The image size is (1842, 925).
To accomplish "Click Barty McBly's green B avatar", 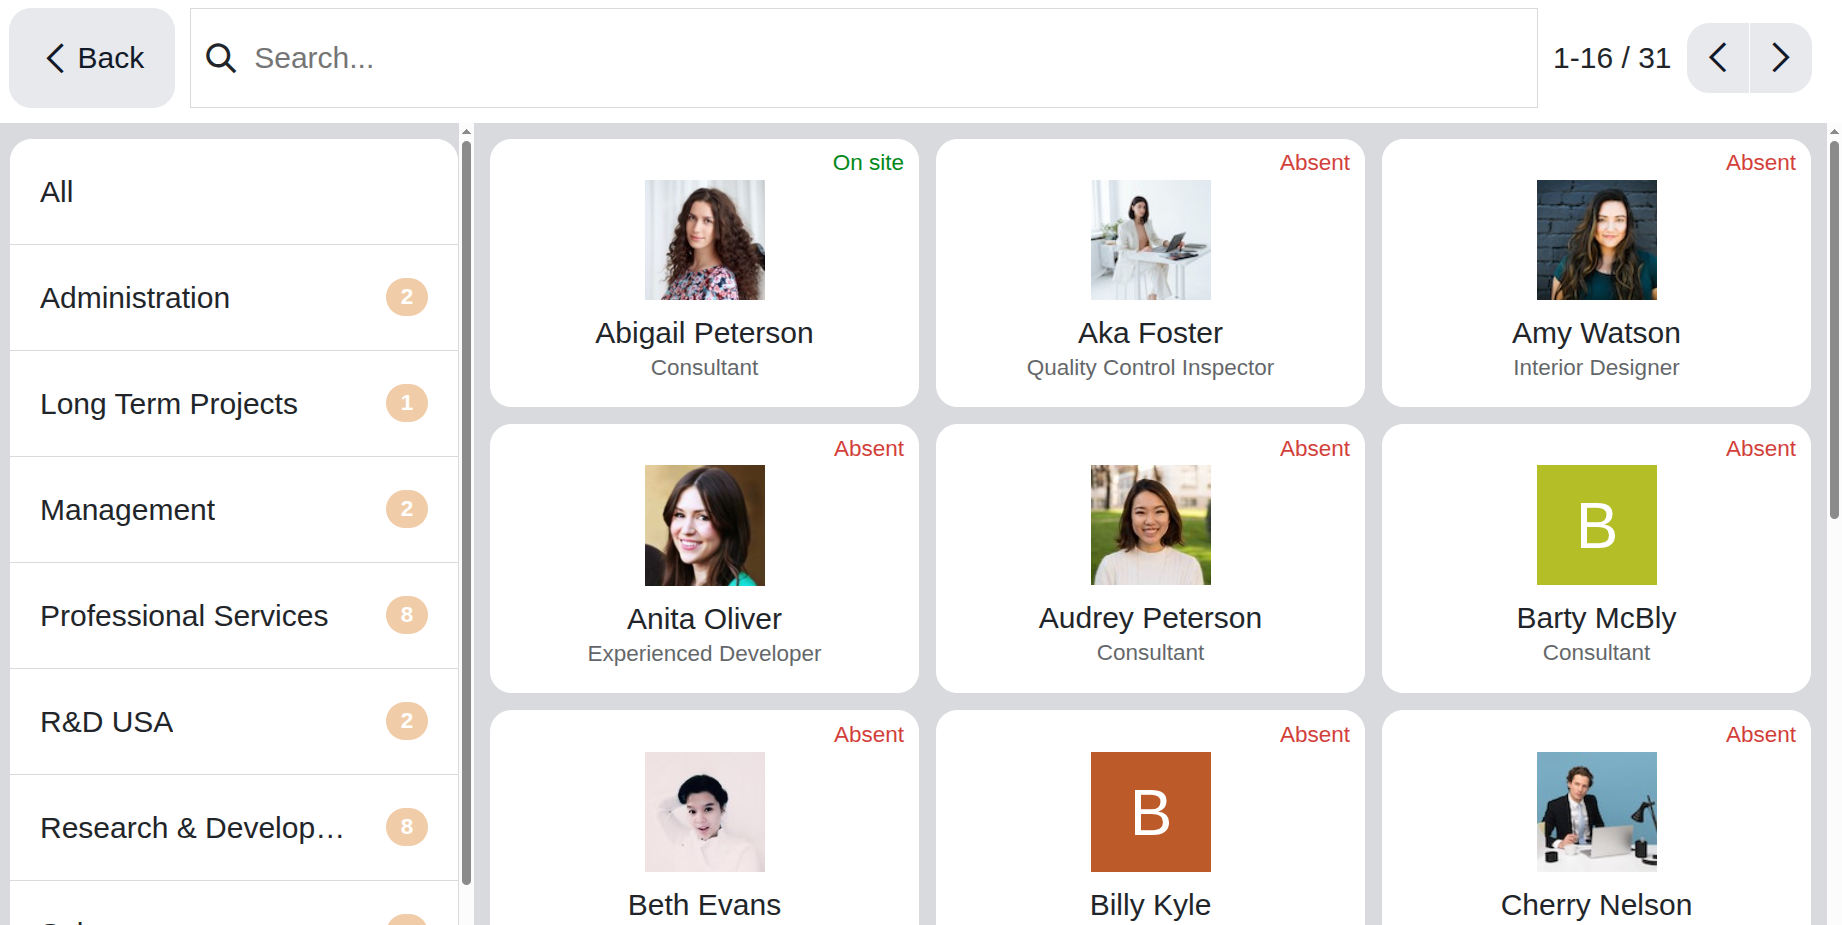I will [1596, 525].
